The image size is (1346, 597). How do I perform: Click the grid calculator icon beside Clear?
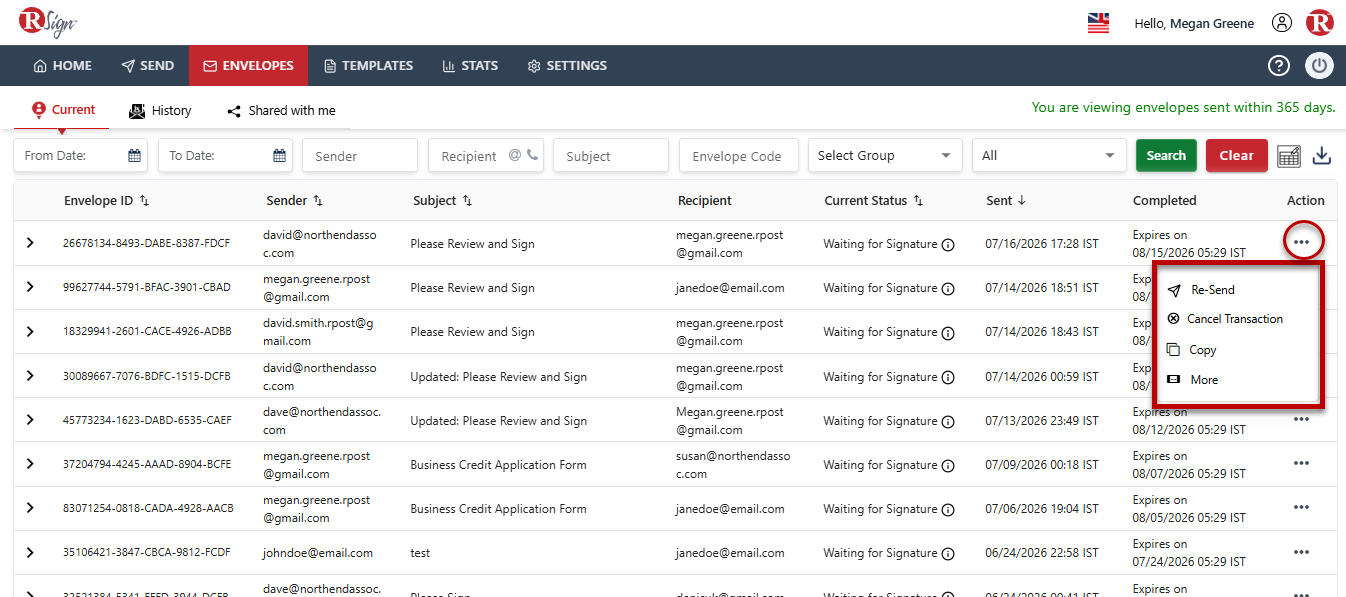click(1289, 156)
